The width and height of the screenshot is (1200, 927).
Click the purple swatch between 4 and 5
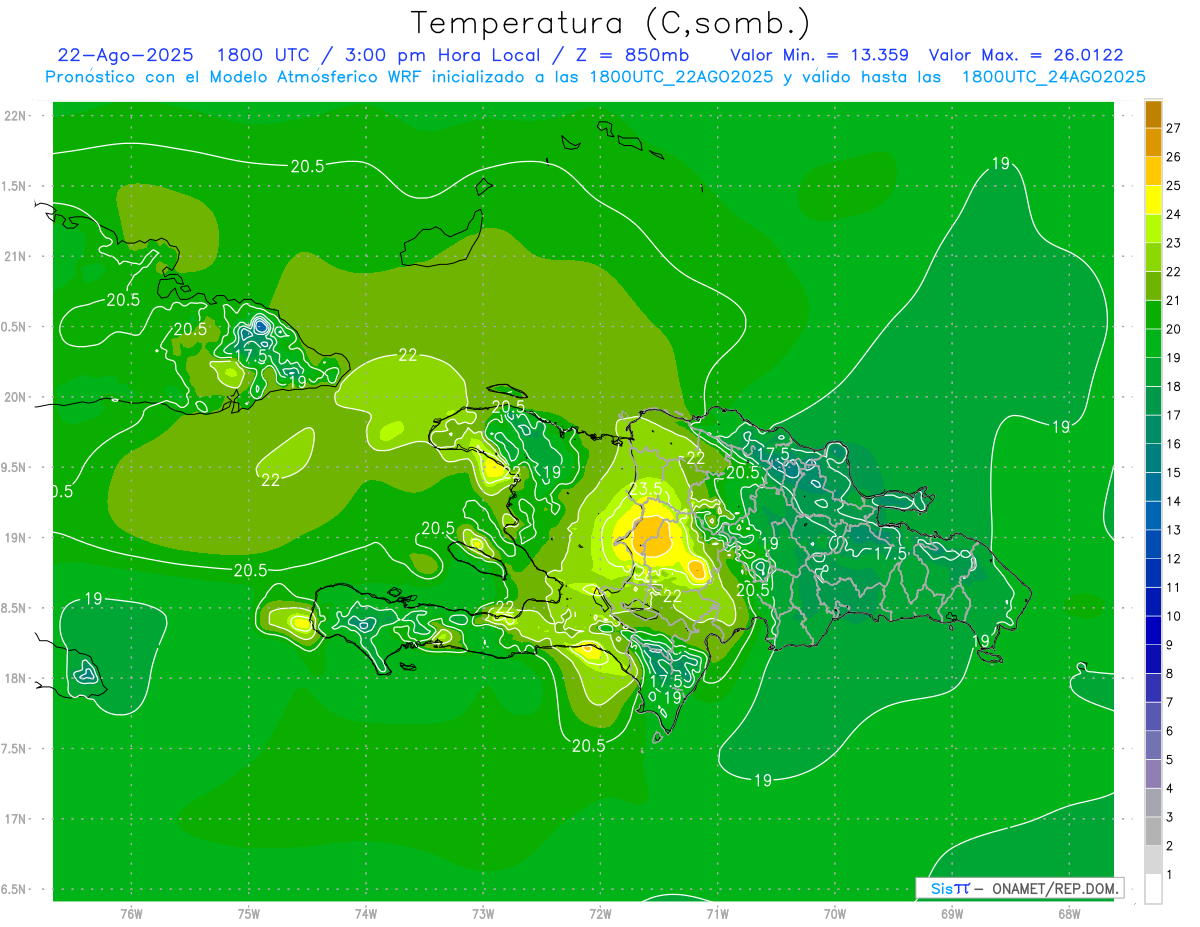pos(1153,774)
